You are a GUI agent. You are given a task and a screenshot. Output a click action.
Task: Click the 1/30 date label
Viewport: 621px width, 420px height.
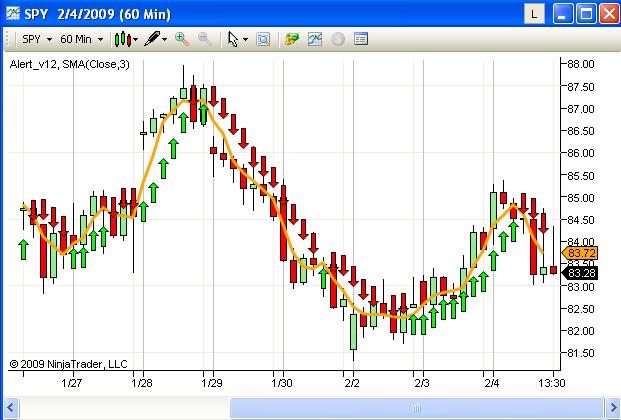click(282, 383)
